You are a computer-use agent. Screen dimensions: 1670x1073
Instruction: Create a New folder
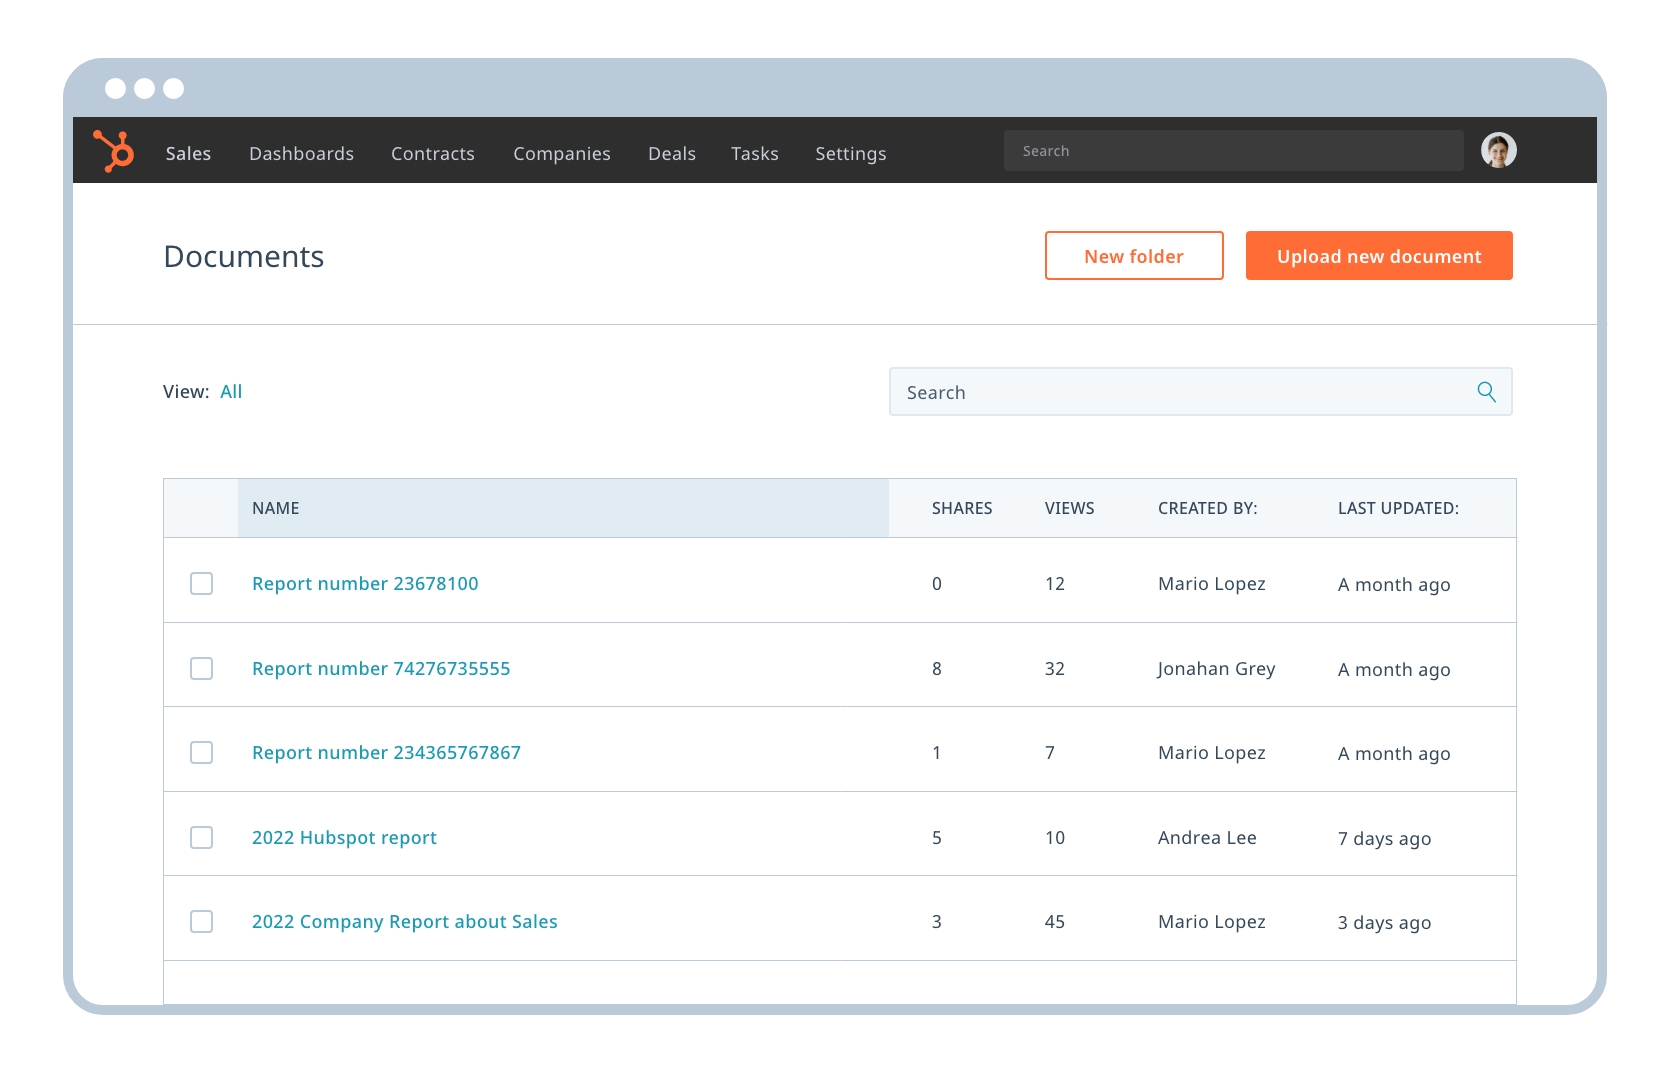1134,256
